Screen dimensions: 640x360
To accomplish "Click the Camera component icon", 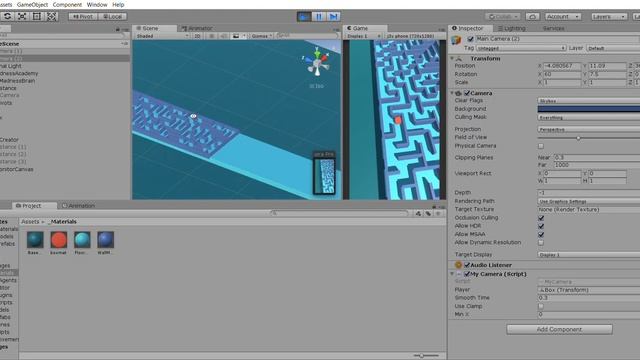I will (458, 93).
